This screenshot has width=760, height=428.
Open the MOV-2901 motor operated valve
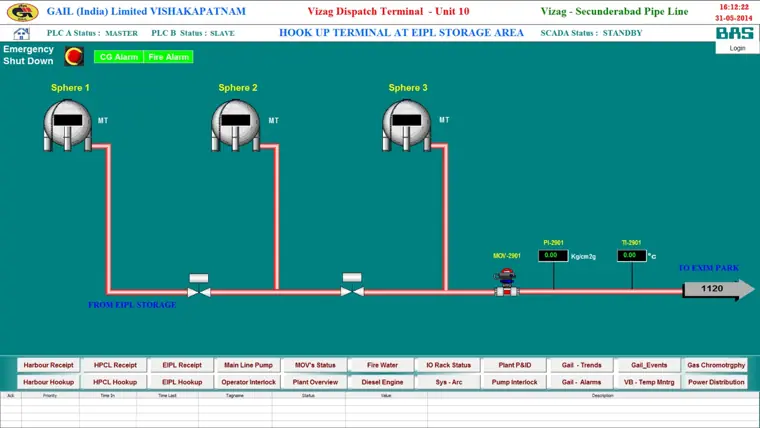pyautogui.click(x=506, y=282)
